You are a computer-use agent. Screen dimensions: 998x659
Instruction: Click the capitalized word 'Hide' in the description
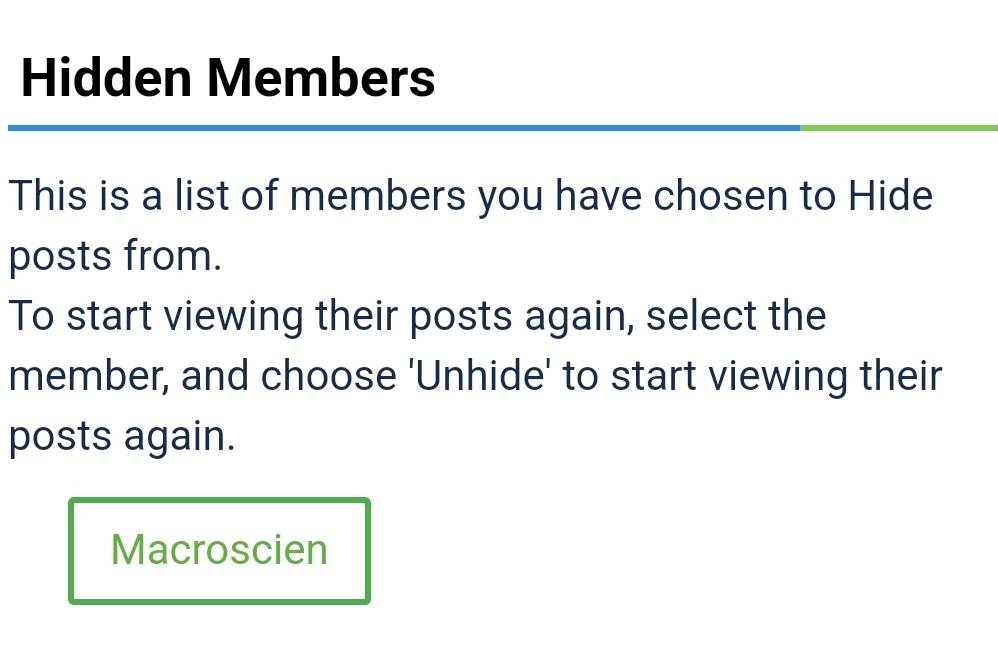tap(890, 195)
